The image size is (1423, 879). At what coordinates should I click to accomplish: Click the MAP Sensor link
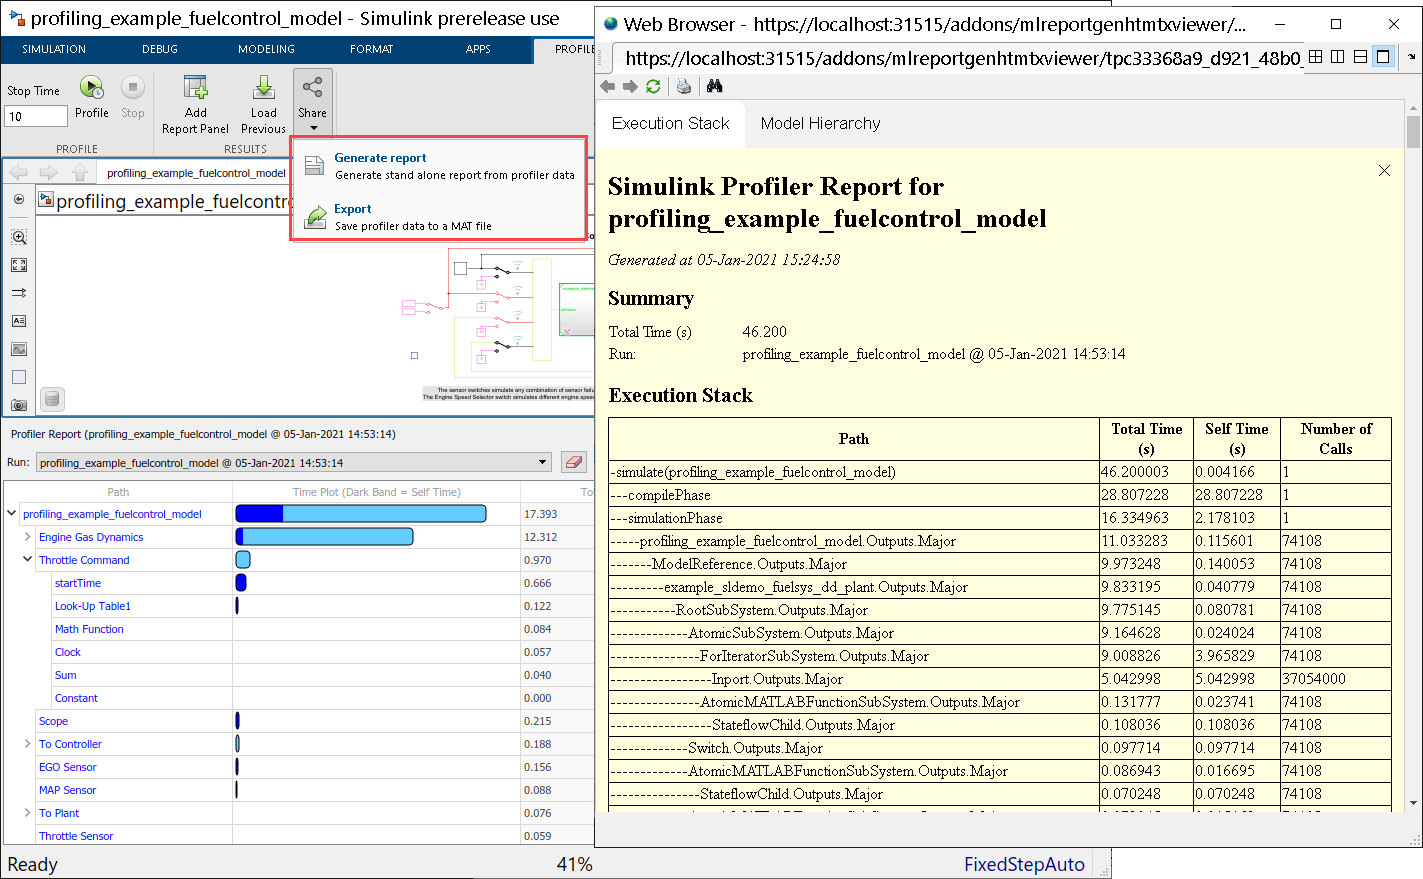[x=68, y=790]
